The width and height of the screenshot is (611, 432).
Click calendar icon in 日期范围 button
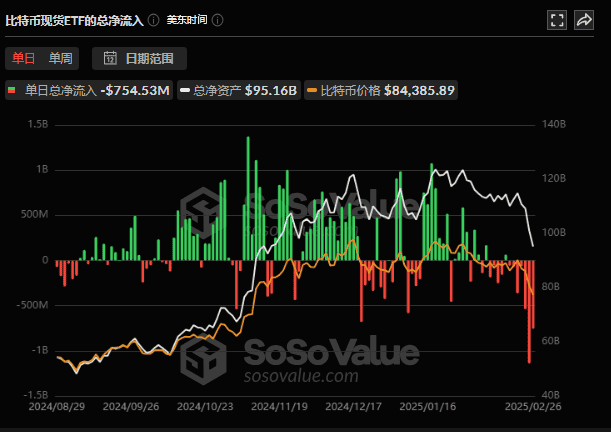coord(109,59)
